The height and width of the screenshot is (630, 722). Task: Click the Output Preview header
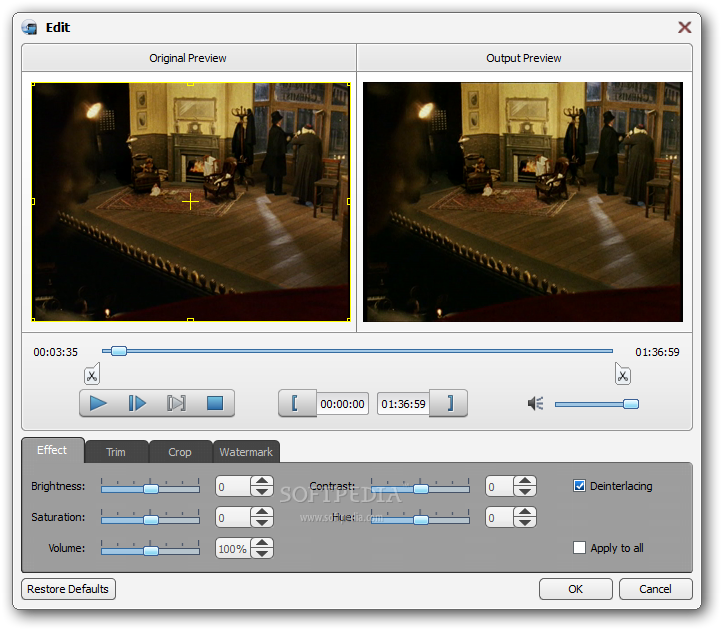[x=524, y=58]
